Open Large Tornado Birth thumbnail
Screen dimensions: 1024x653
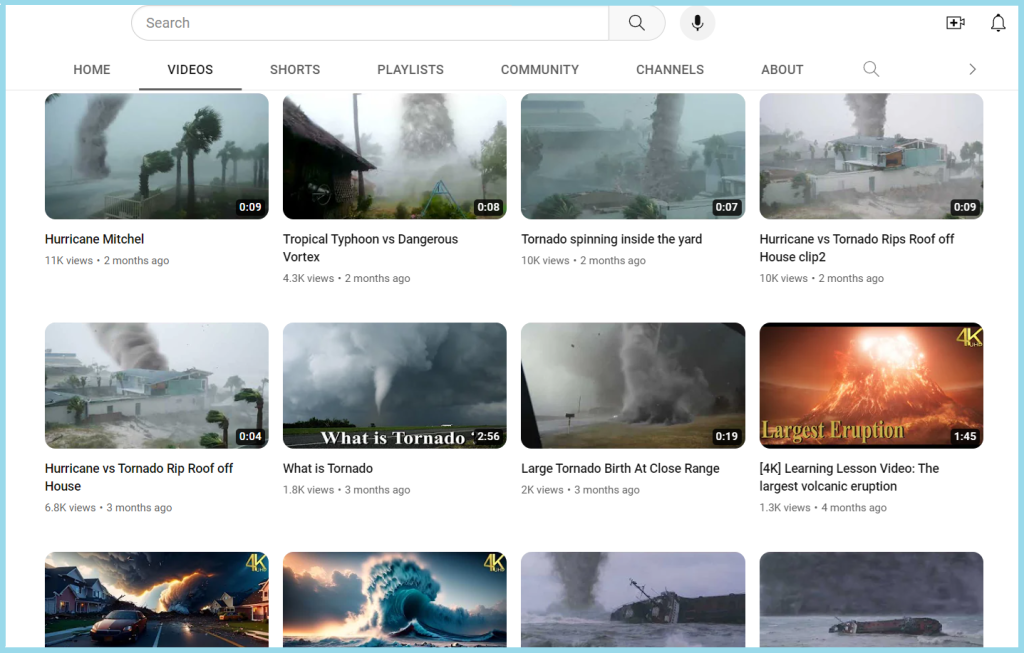pos(633,385)
